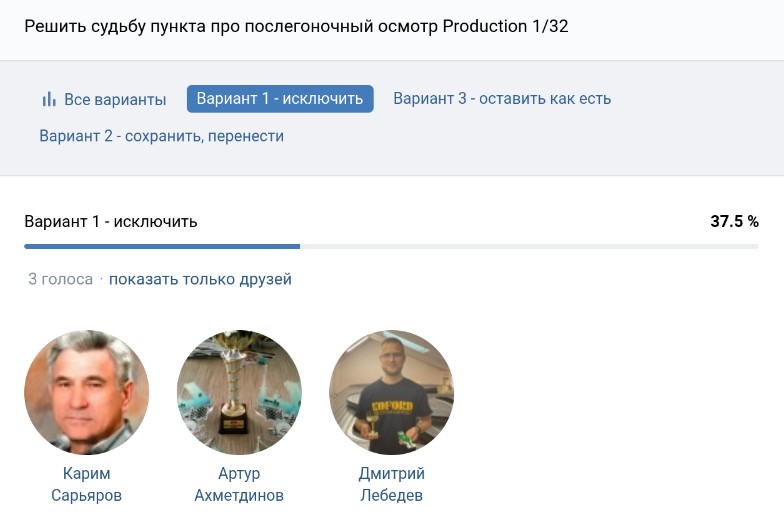This screenshot has height=525, width=784.
Task: Click the 3 голоса vote count
Action: coord(60,279)
